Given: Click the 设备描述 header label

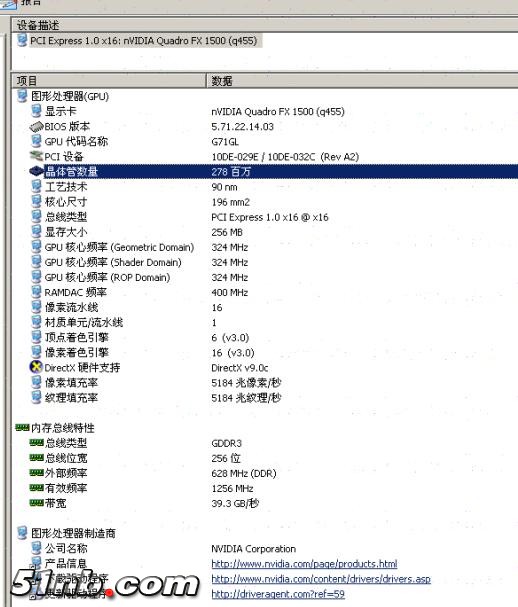Looking at the screenshot, I should point(38,26).
